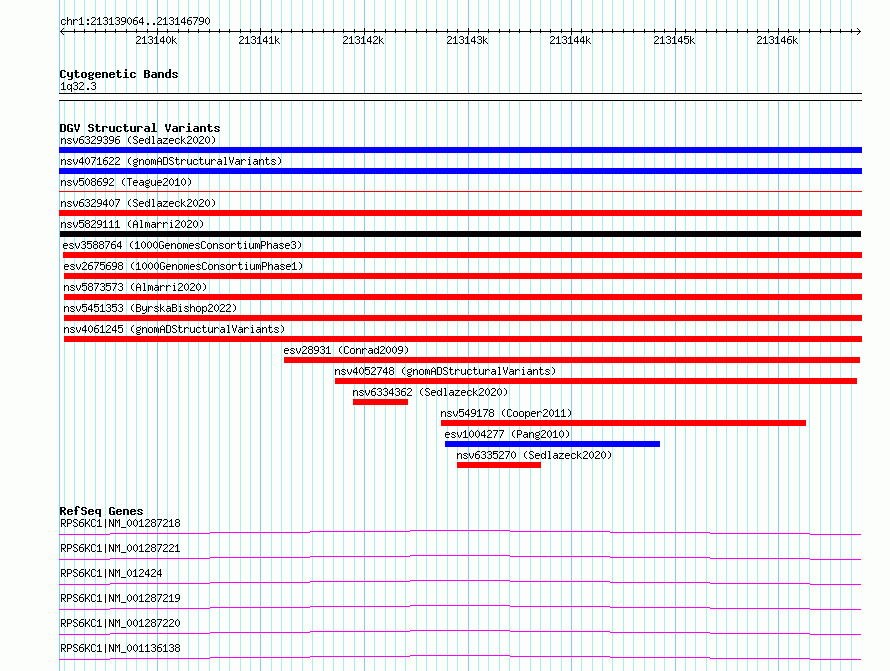890x671 pixels.
Task: Open esv2675698 (1000GenomesConsortiumPhase1) label
Action: [x=183, y=266]
